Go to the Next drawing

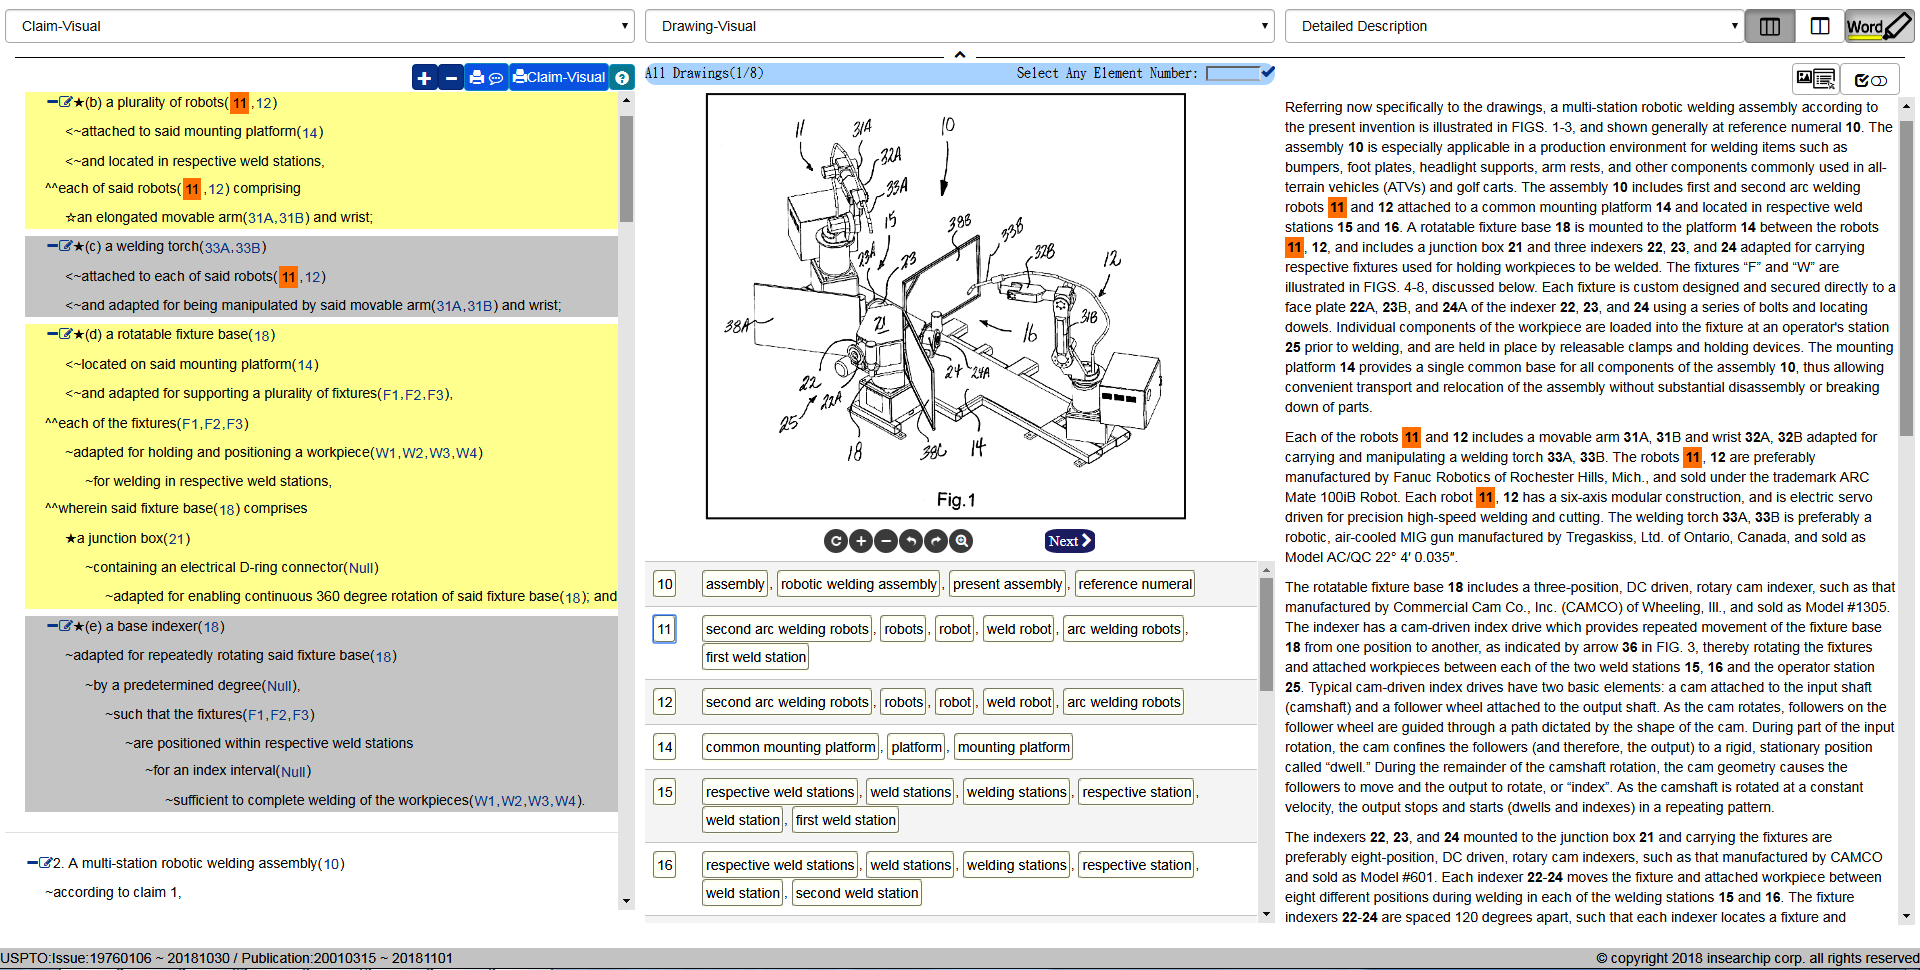click(x=1069, y=541)
